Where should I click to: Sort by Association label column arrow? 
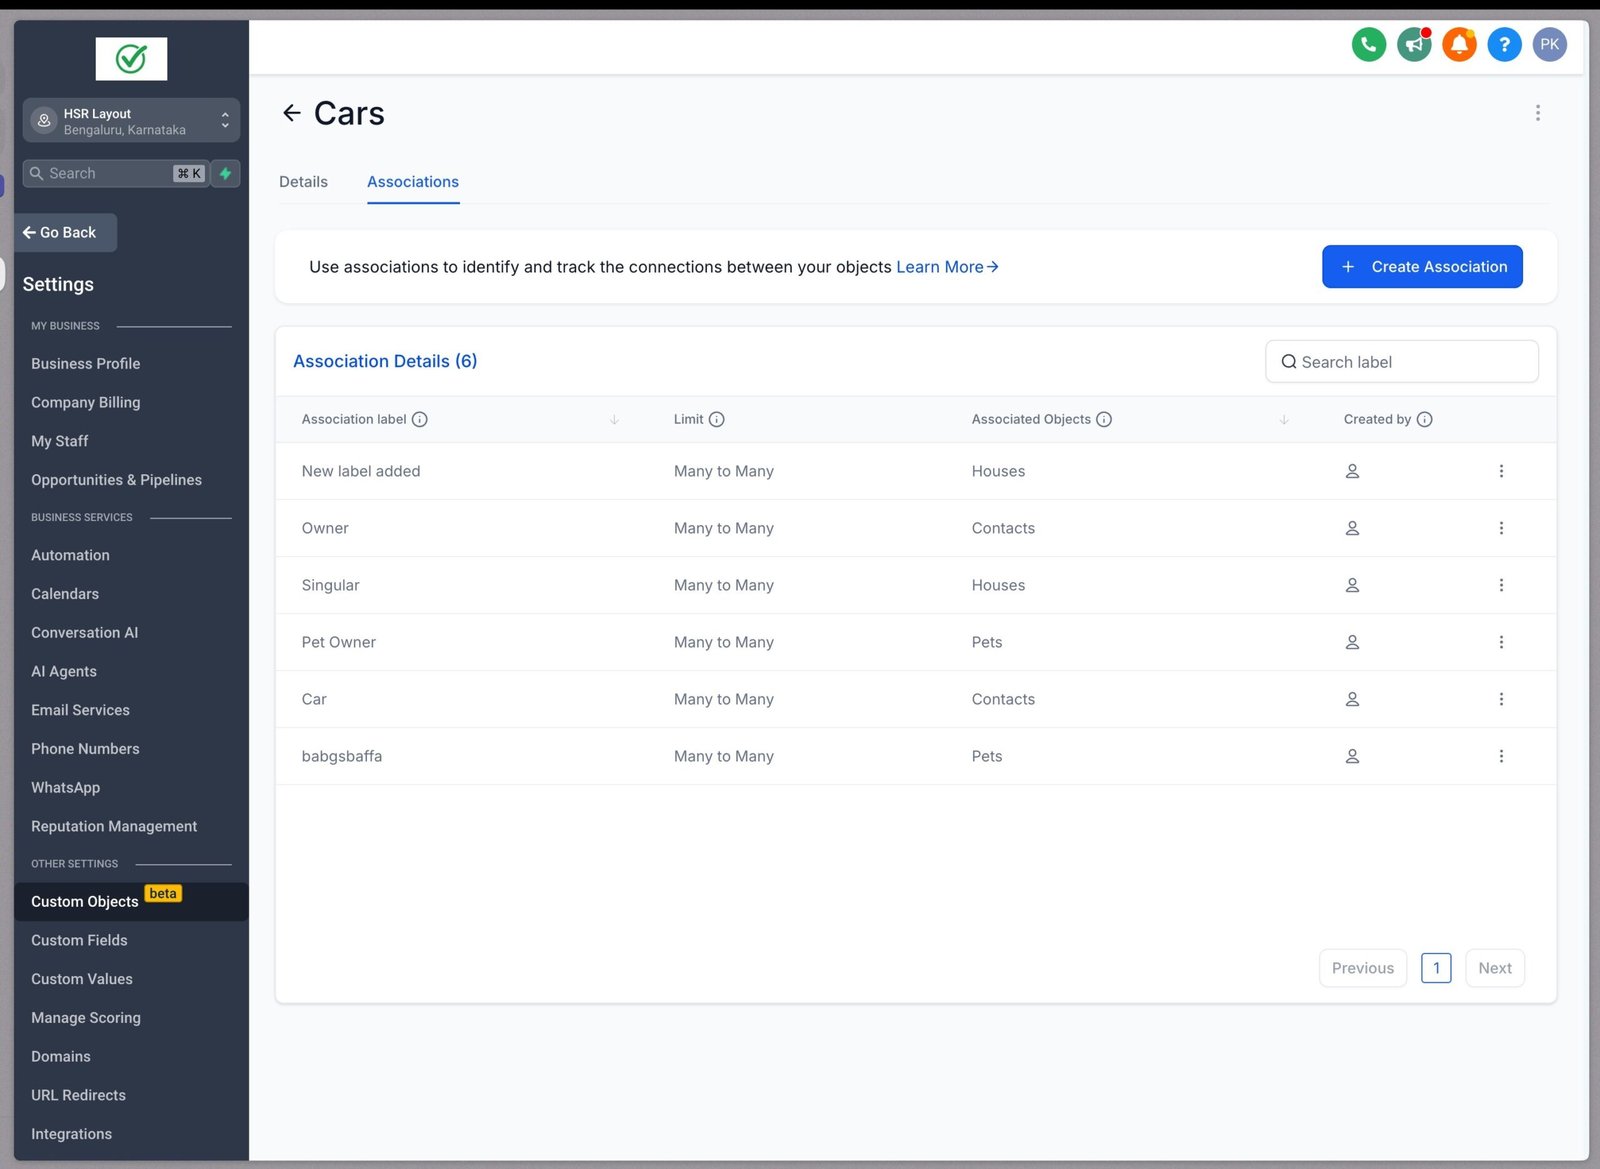[x=614, y=420]
